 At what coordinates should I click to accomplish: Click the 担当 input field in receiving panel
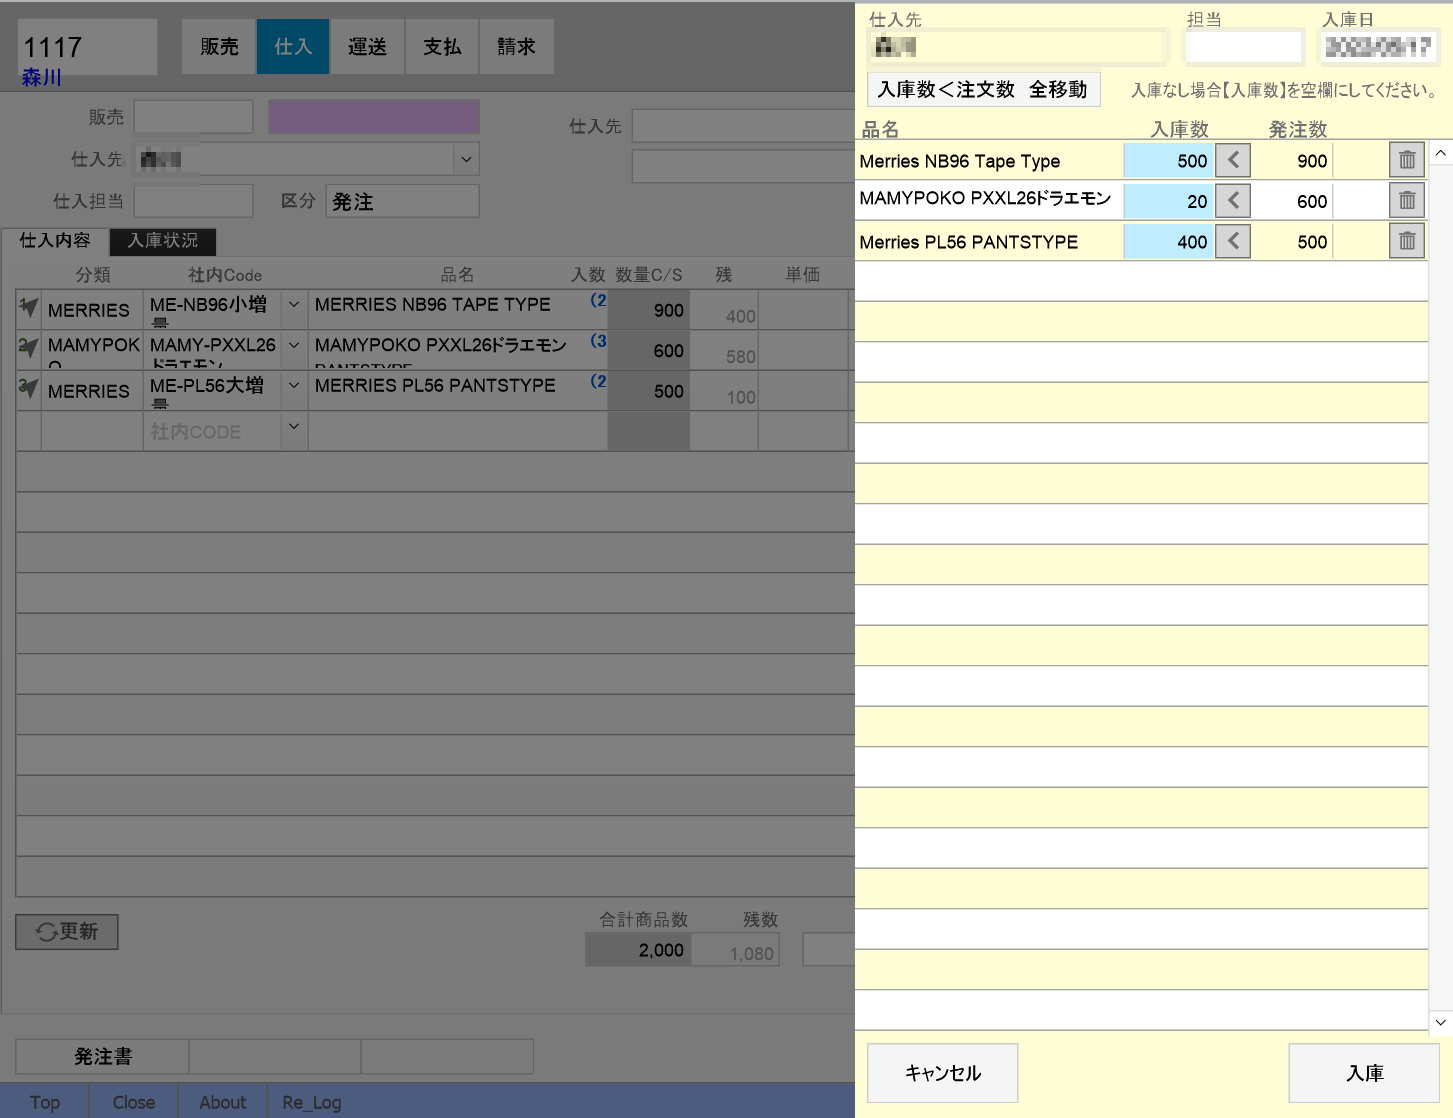pyautogui.click(x=1244, y=46)
